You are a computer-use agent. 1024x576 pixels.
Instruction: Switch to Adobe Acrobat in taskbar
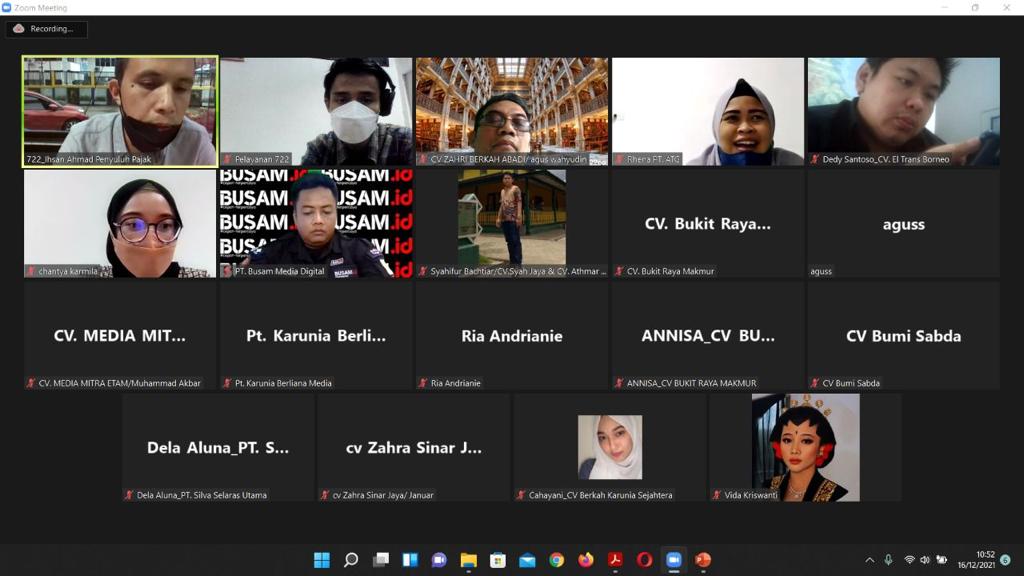[x=615, y=560]
